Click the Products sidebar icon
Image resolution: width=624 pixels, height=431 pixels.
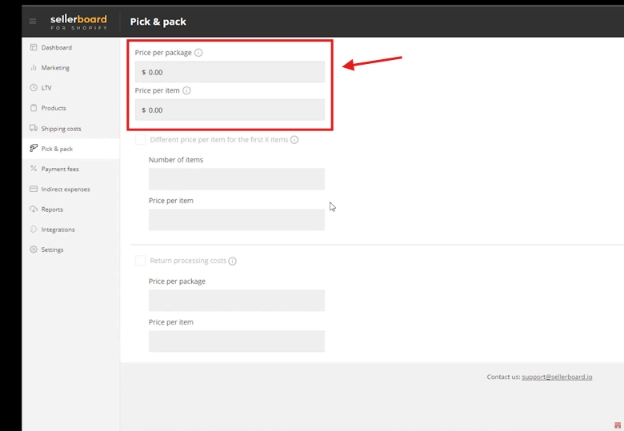pos(34,108)
